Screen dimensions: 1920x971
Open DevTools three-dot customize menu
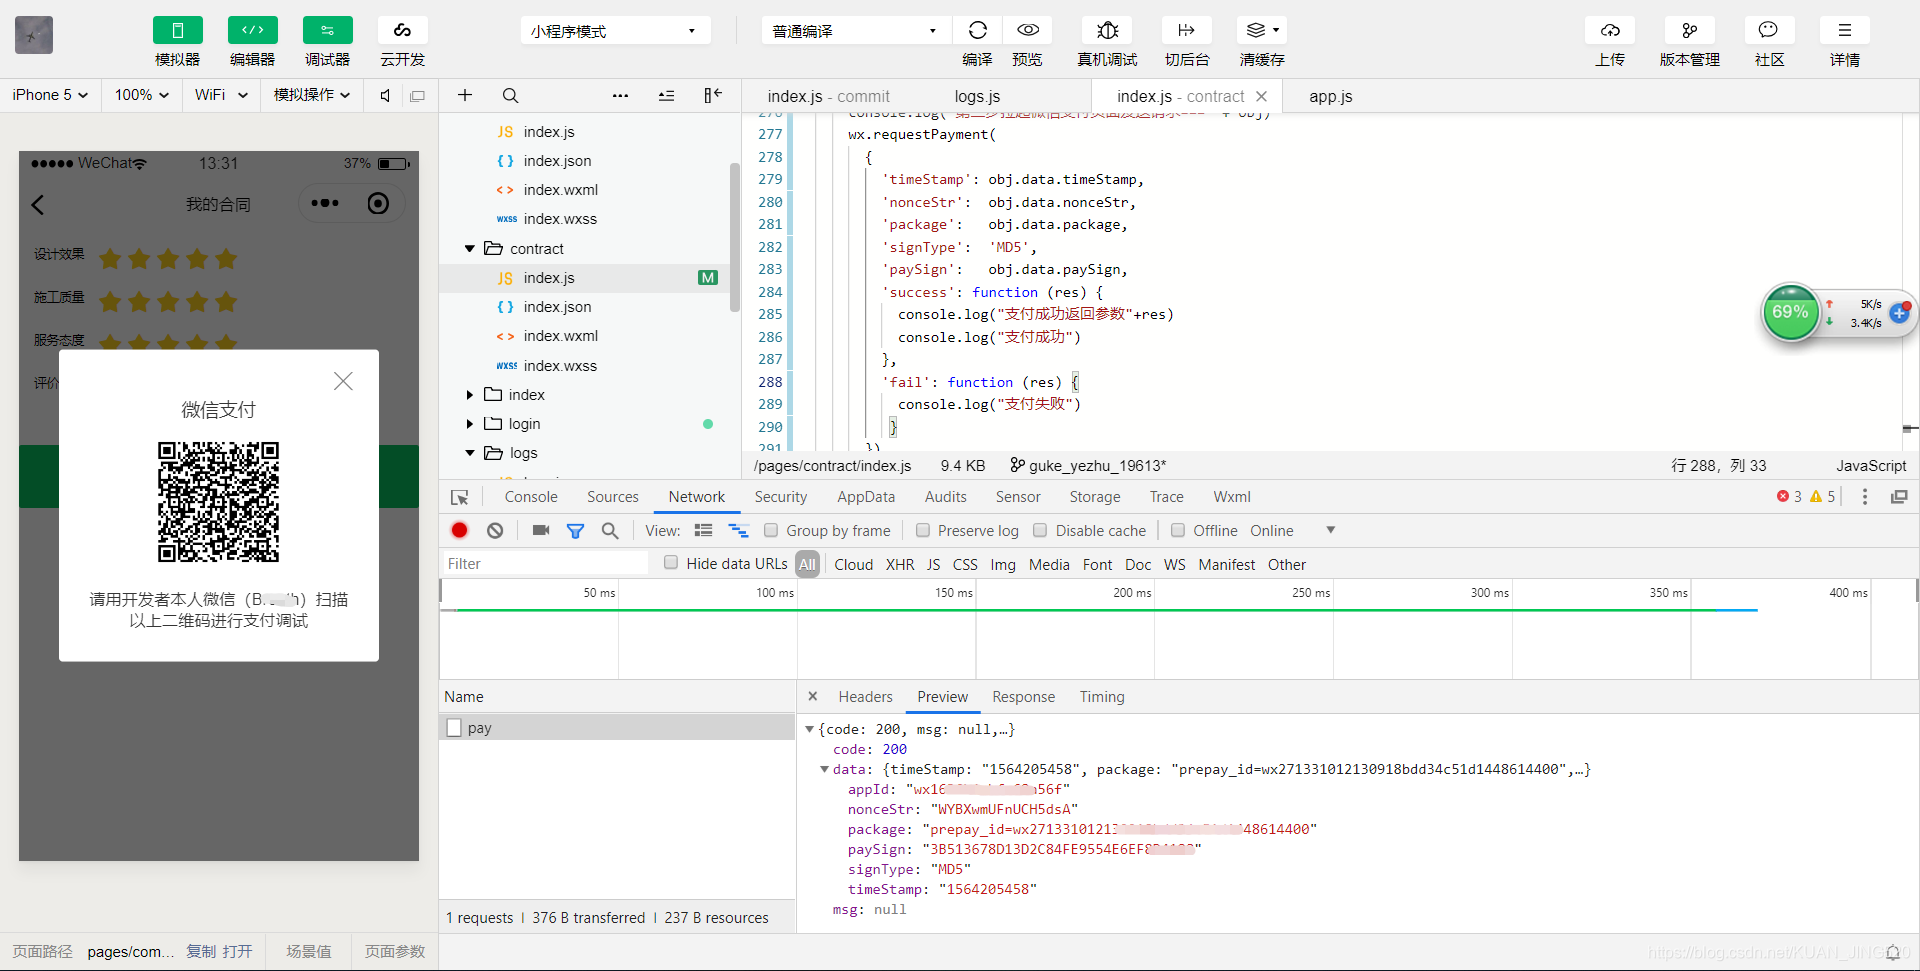tap(1864, 497)
